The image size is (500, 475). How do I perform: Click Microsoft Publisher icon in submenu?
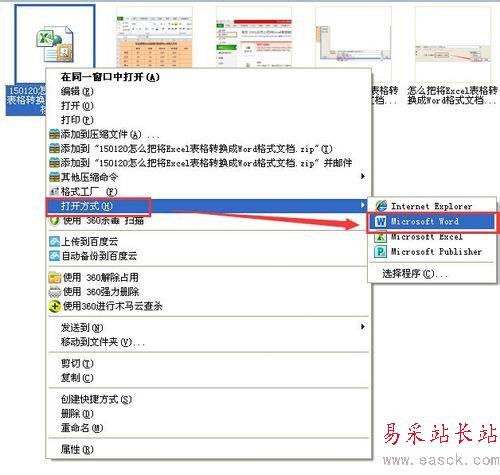click(380, 251)
